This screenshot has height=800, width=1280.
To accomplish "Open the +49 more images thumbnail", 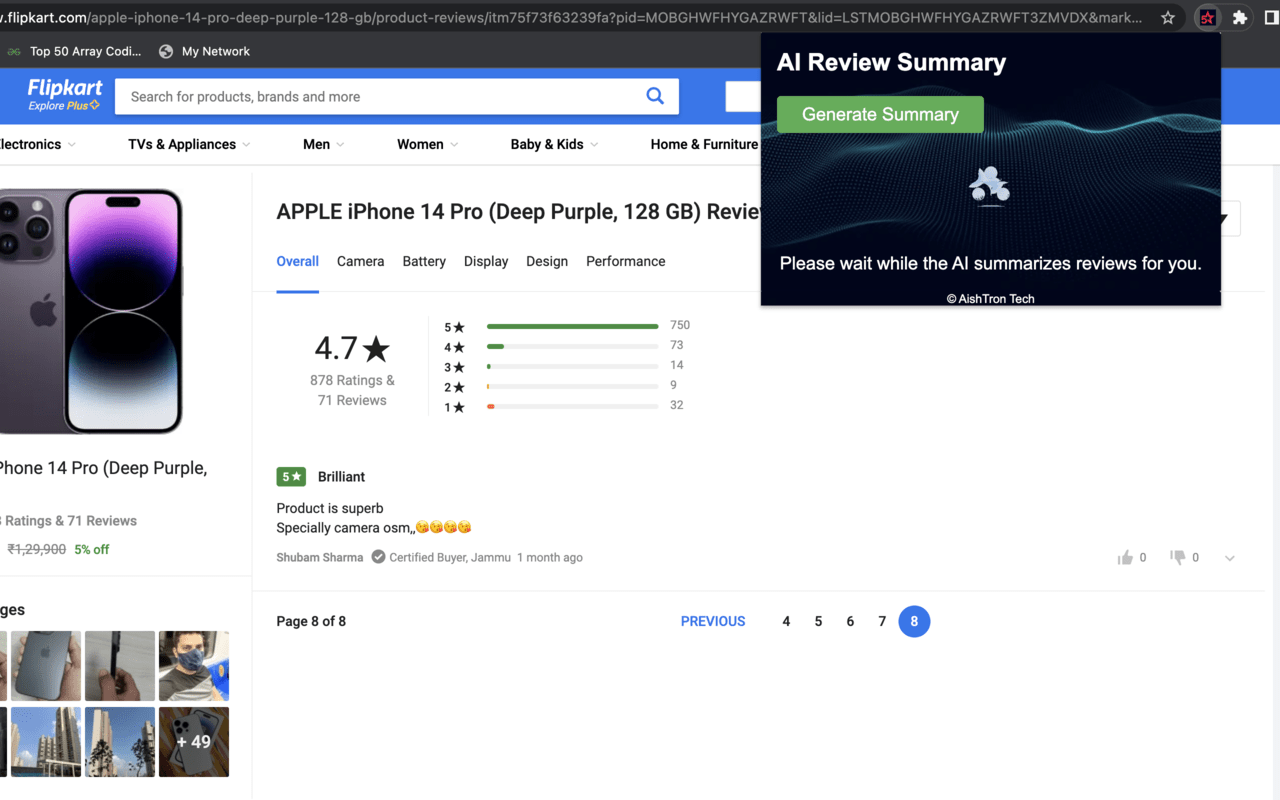I will coord(194,742).
